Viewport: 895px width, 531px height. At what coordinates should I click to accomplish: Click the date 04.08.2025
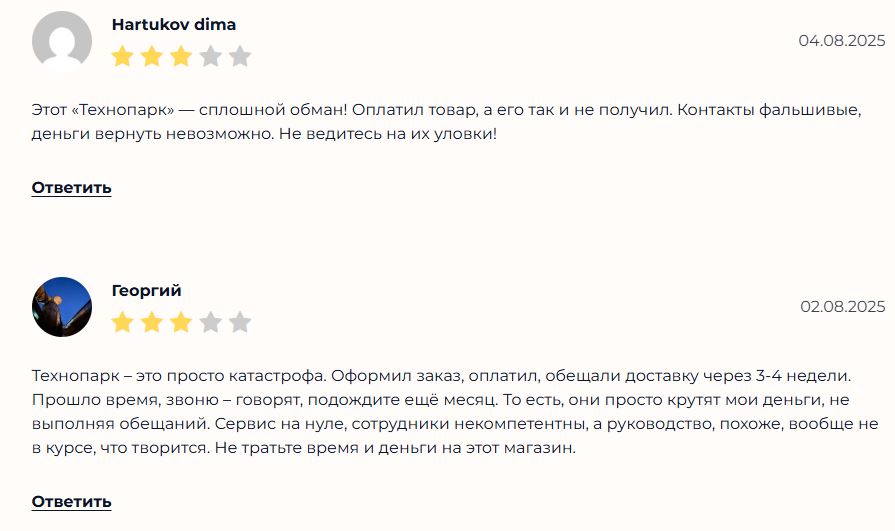point(841,41)
